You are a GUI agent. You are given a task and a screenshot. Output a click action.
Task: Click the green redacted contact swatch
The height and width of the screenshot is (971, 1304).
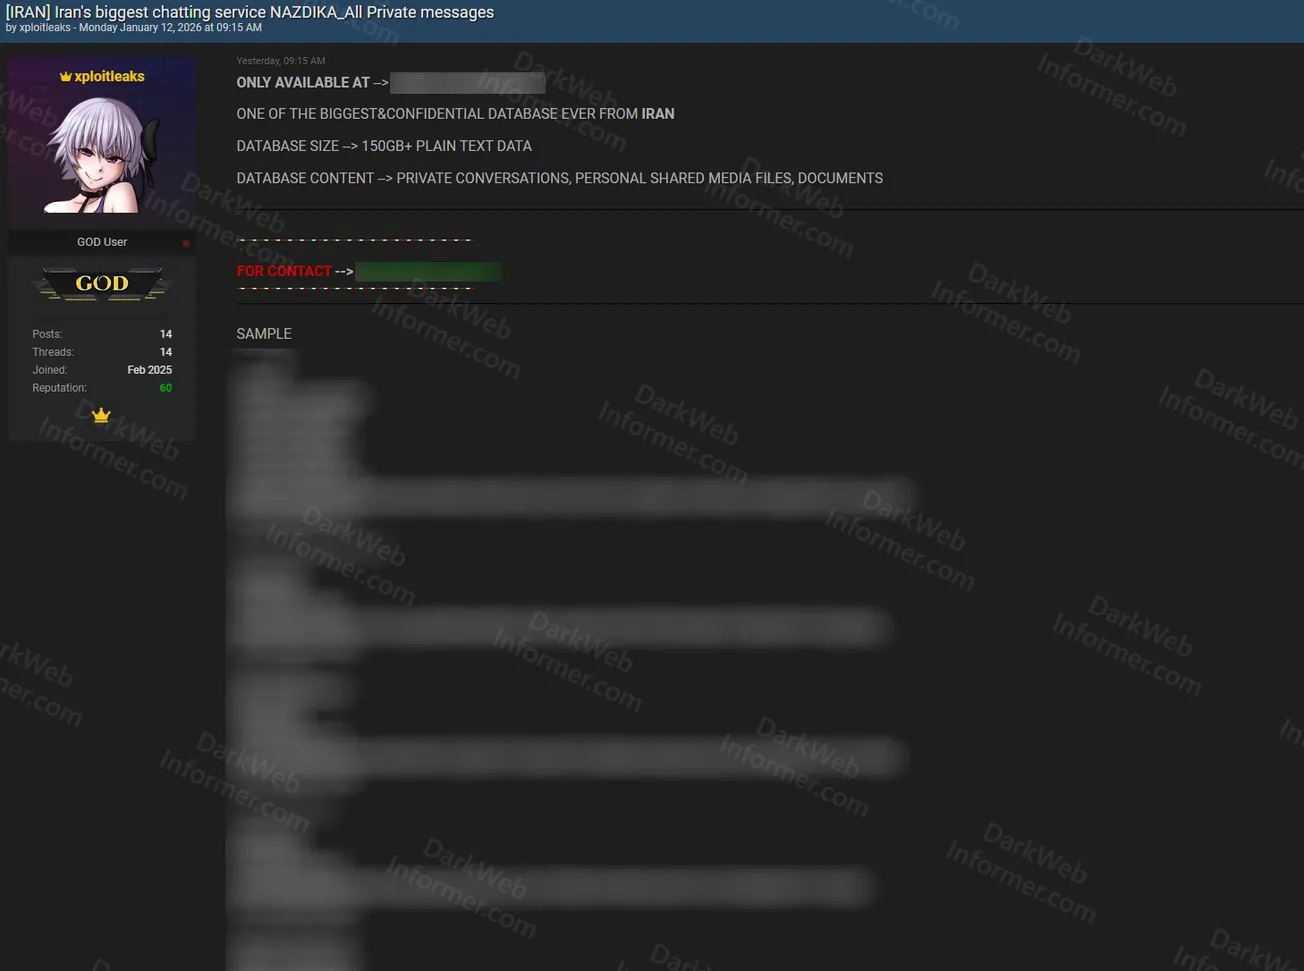pos(428,271)
